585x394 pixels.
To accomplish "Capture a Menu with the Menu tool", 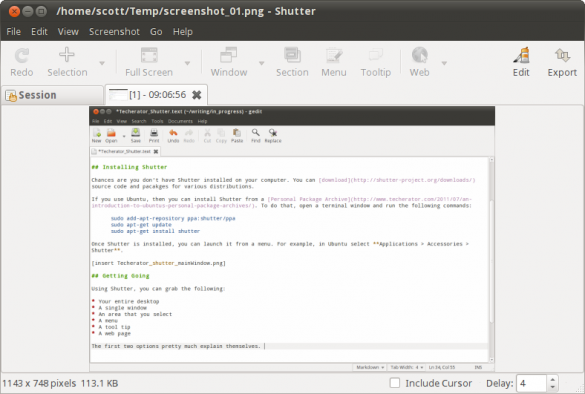I will pos(334,62).
